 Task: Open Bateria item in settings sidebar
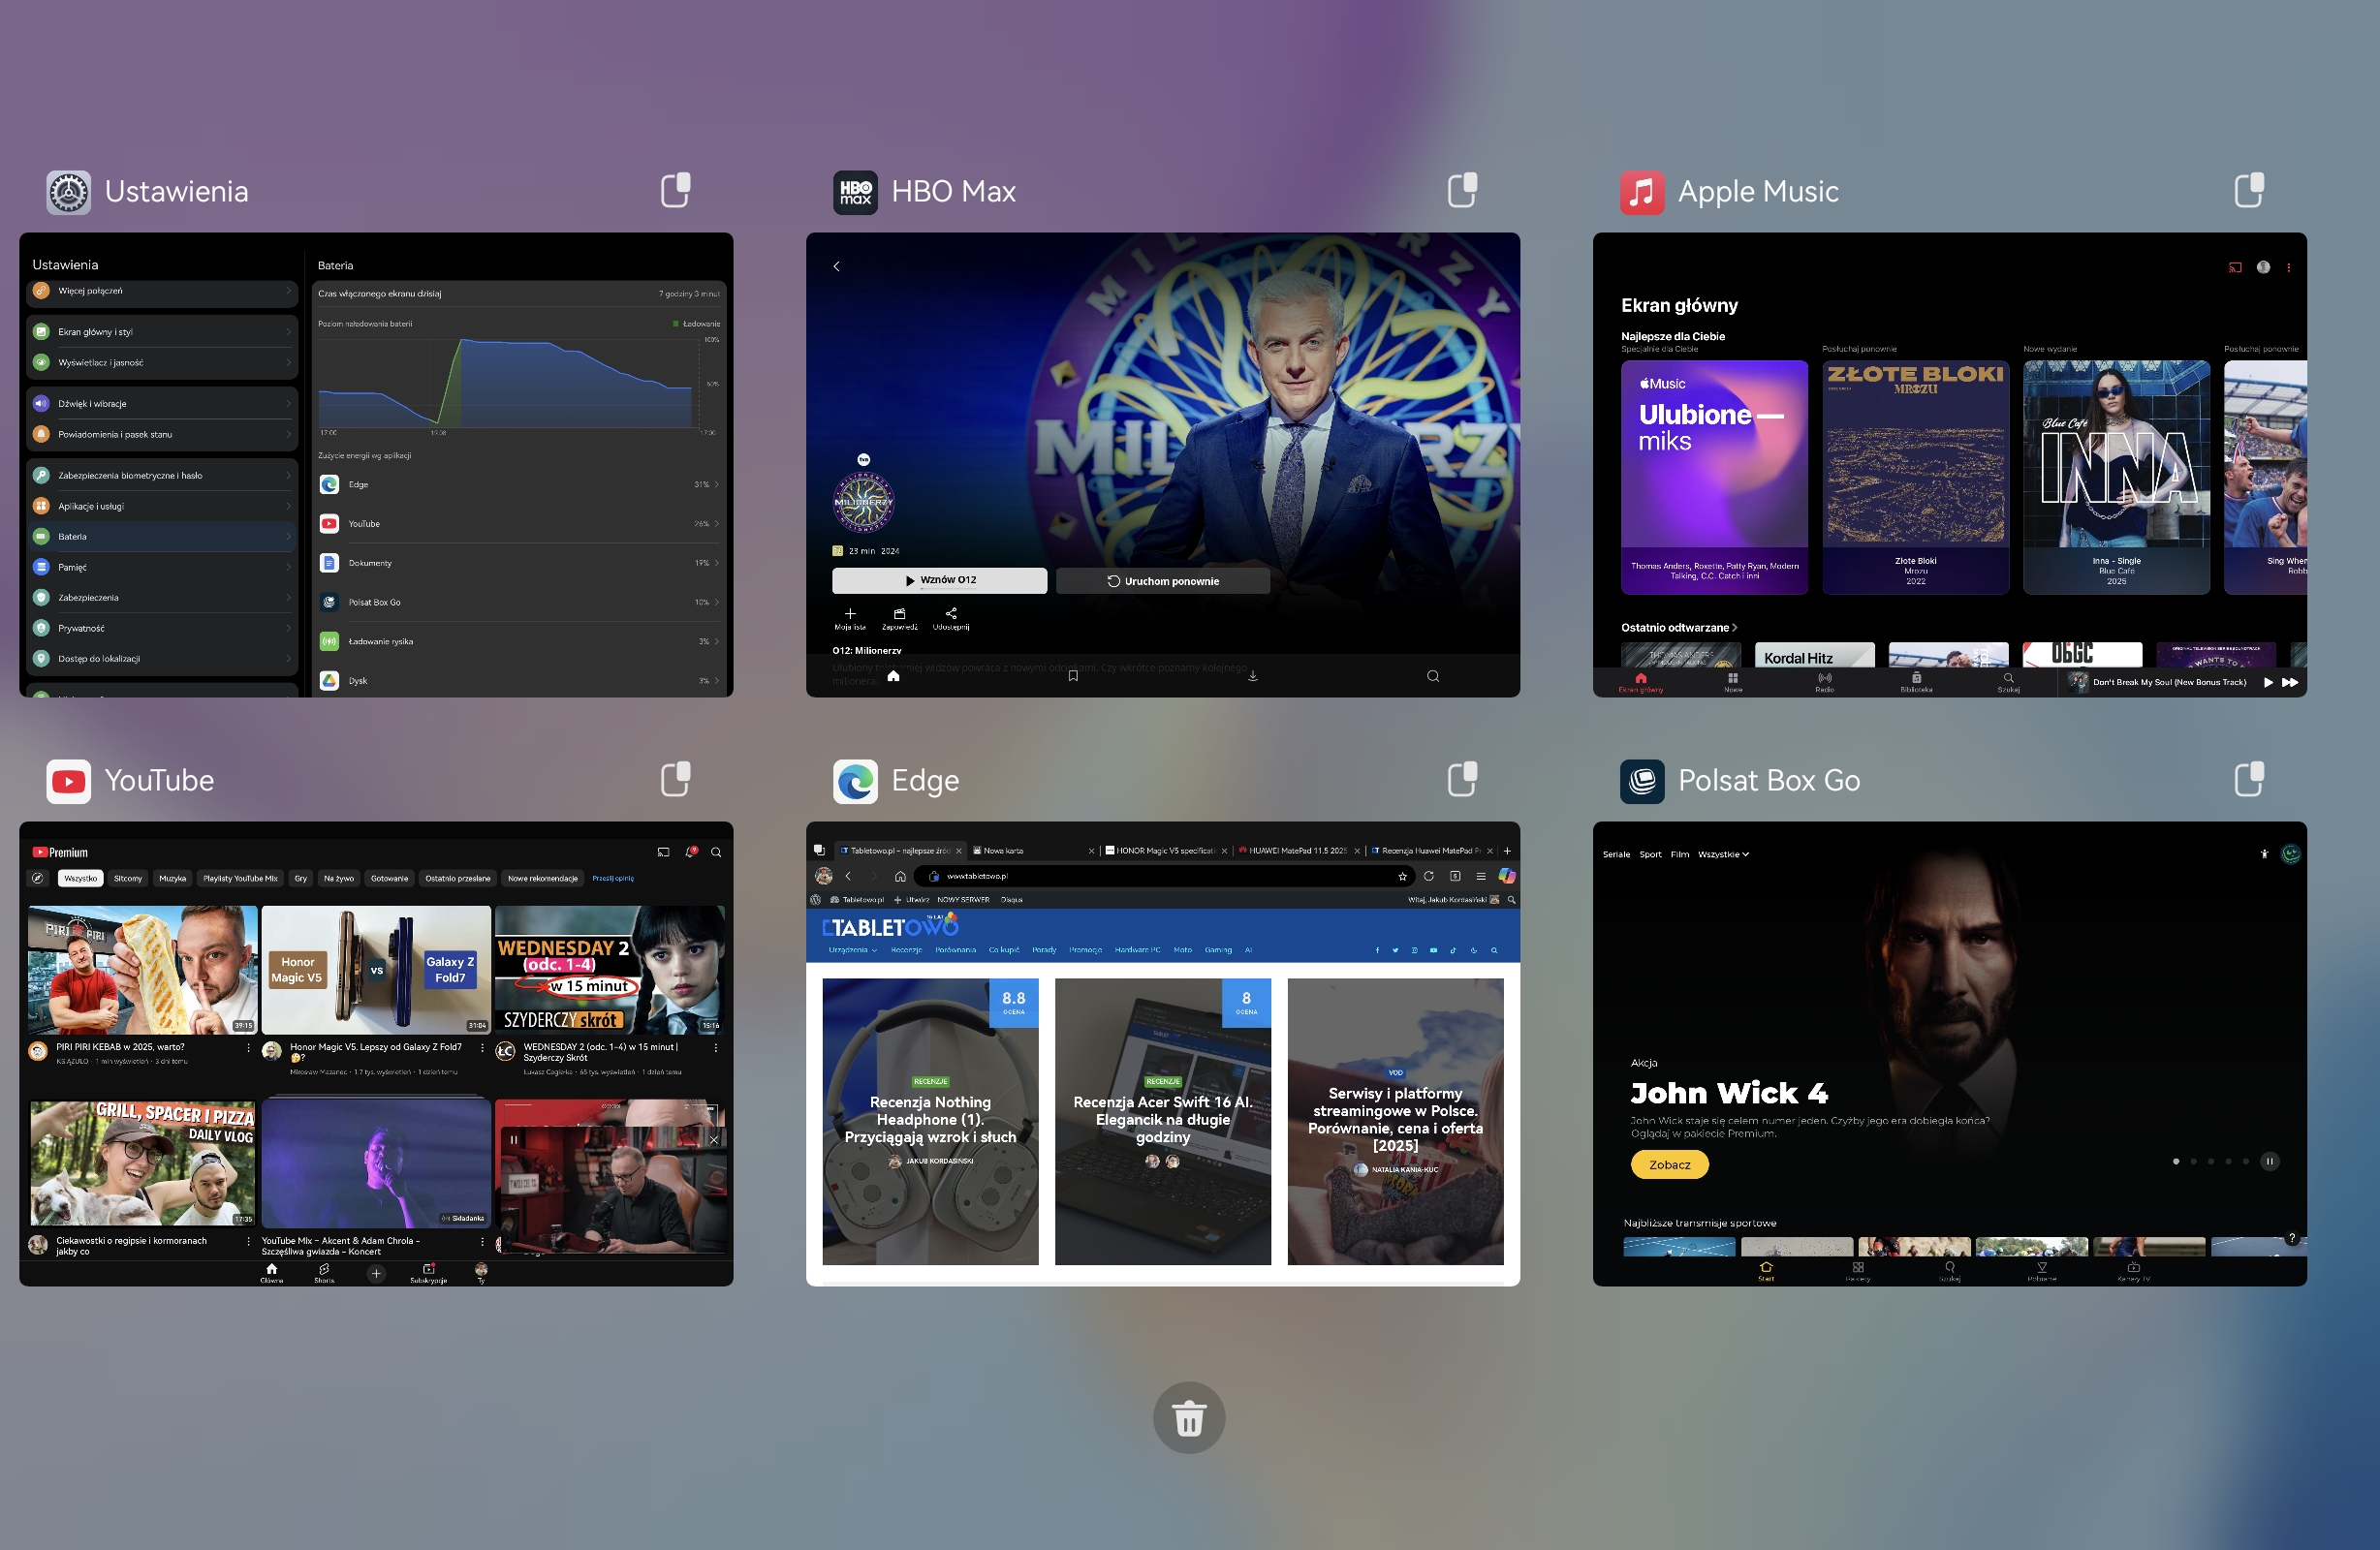[x=163, y=537]
